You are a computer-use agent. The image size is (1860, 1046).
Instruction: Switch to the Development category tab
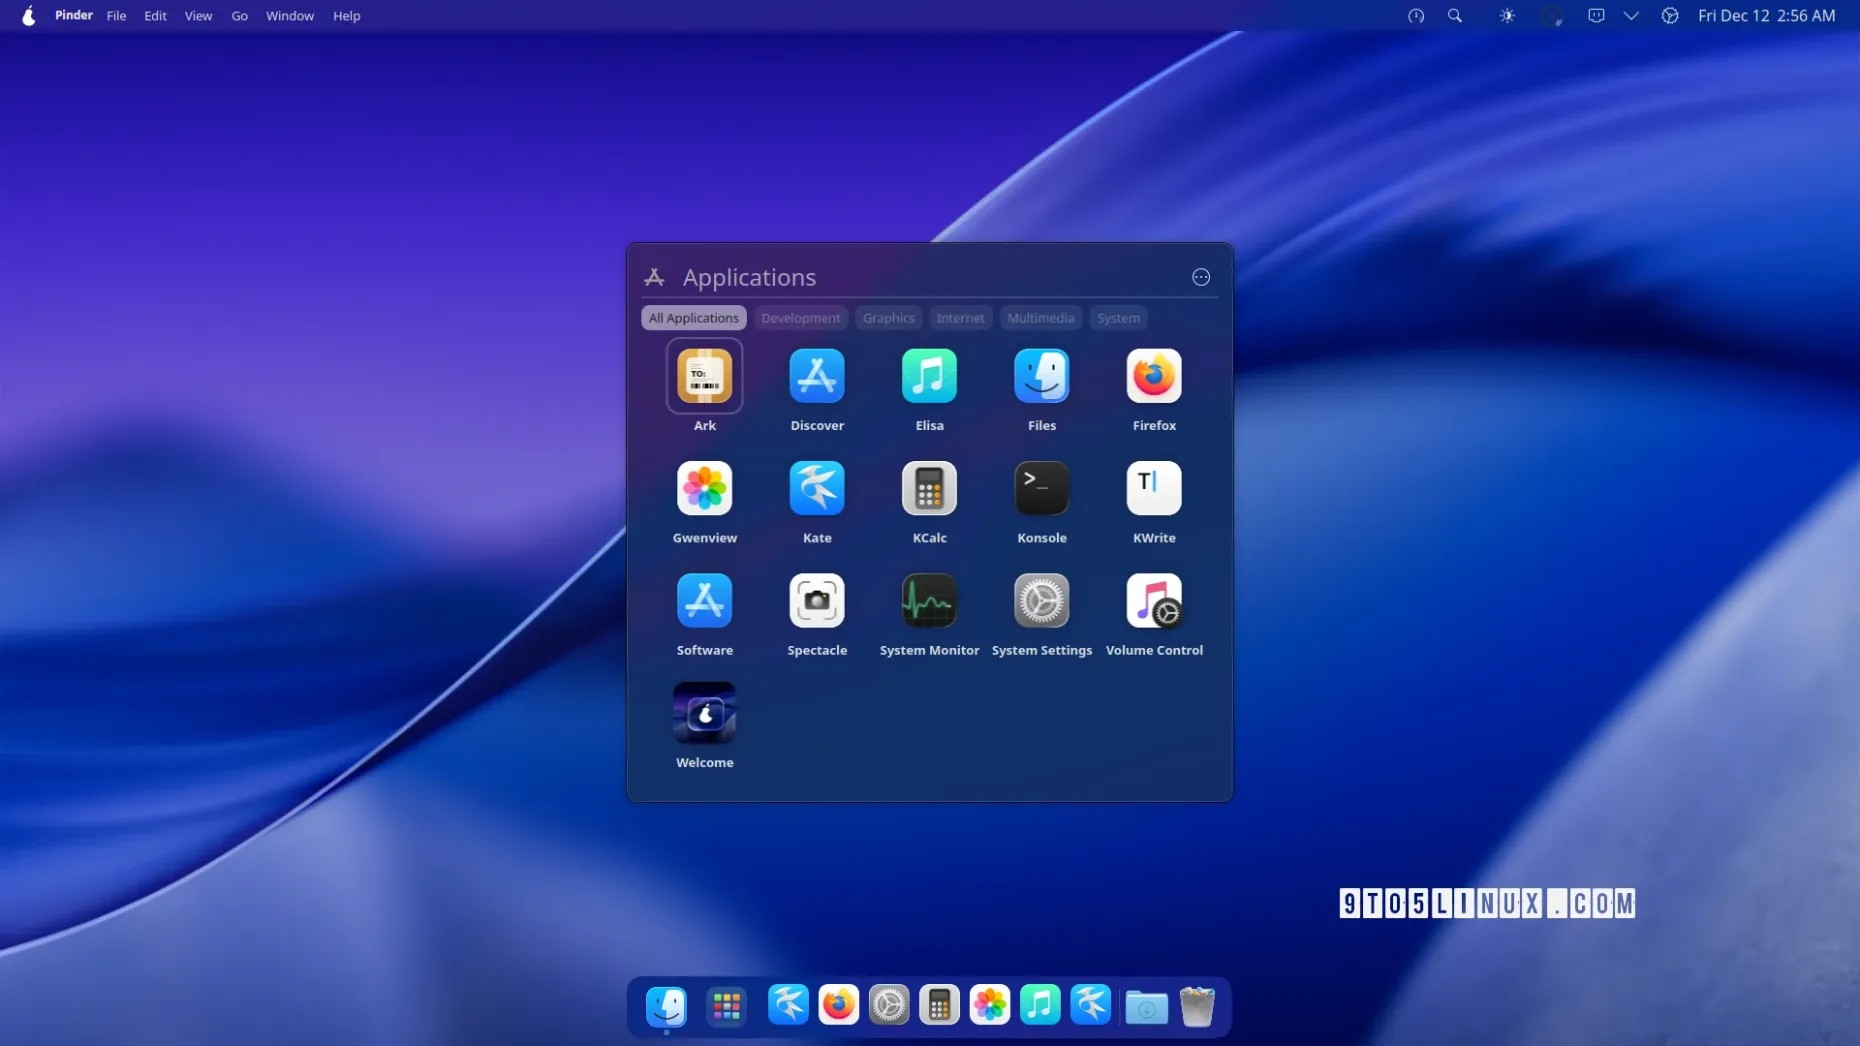coord(800,318)
